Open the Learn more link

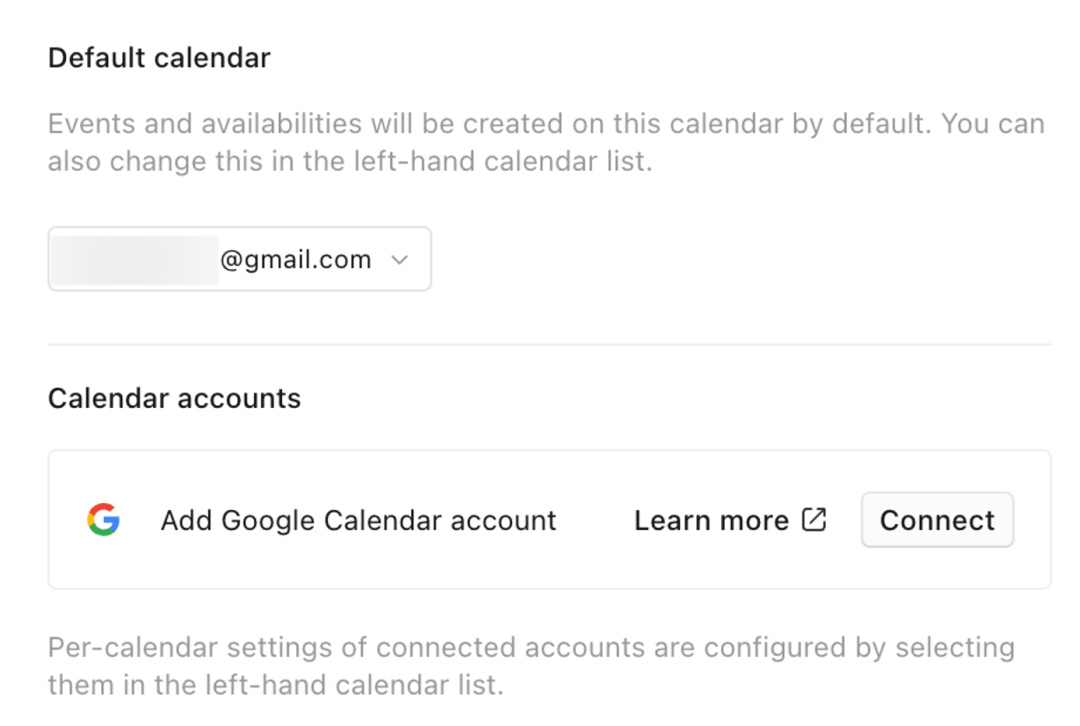click(x=711, y=520)
